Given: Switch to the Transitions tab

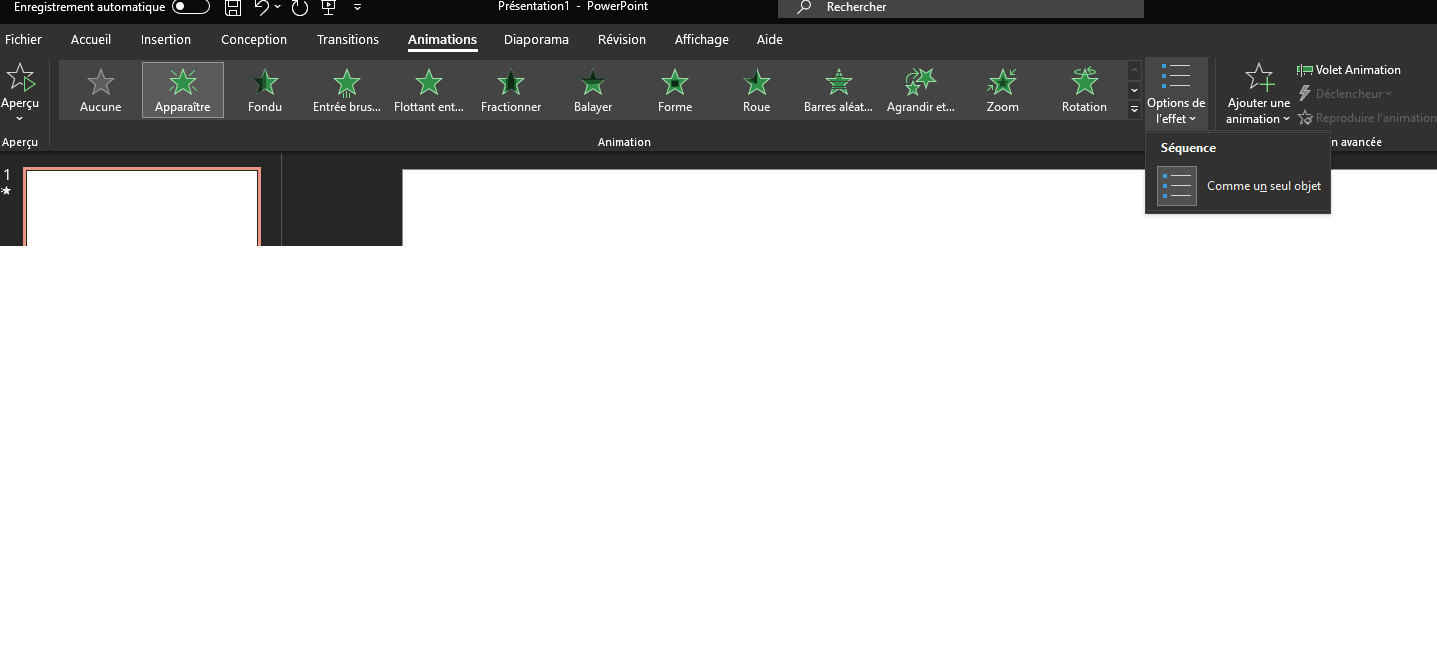Looking at the screenshot, I should coord(348,40).
